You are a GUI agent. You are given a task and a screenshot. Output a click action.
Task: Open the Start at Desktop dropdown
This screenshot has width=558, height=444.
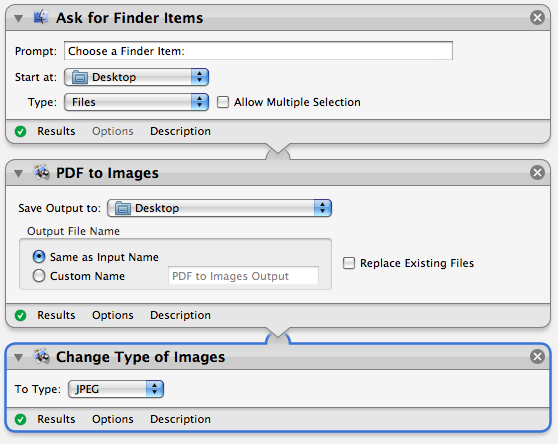click(x=136, y=77)
